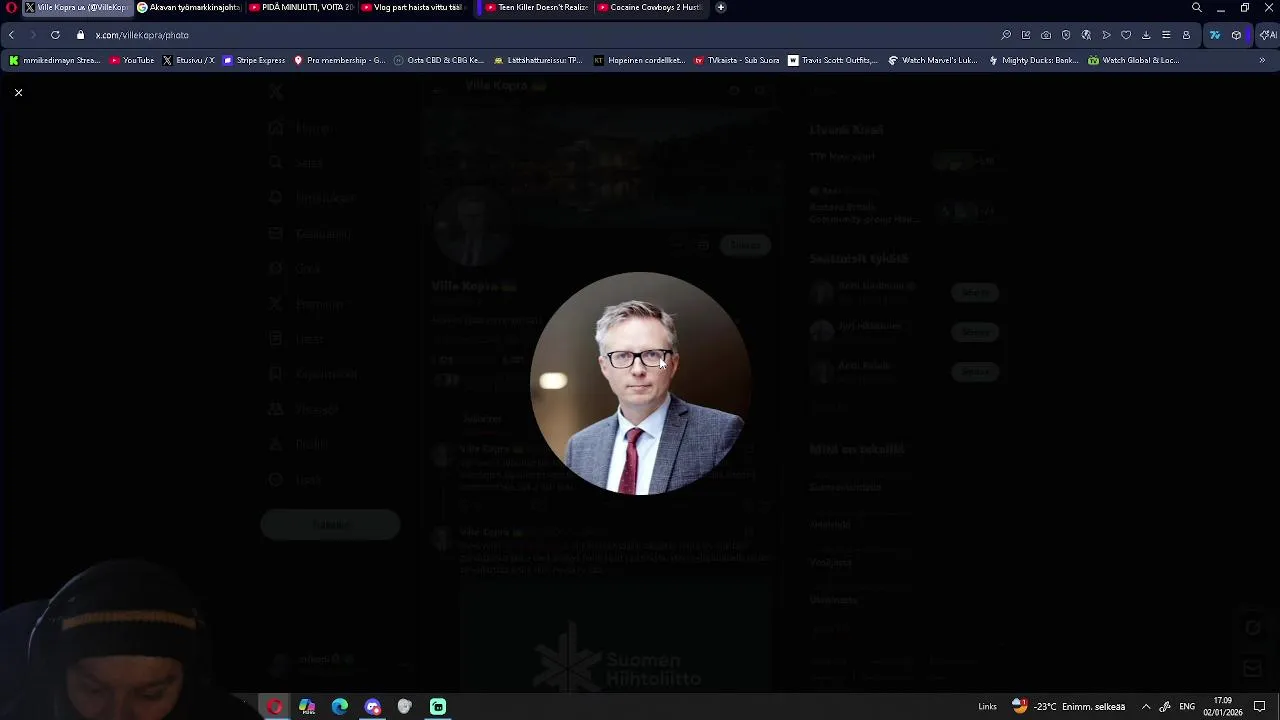Open the Travis Scott Outfits bookmark

[833, 60]
